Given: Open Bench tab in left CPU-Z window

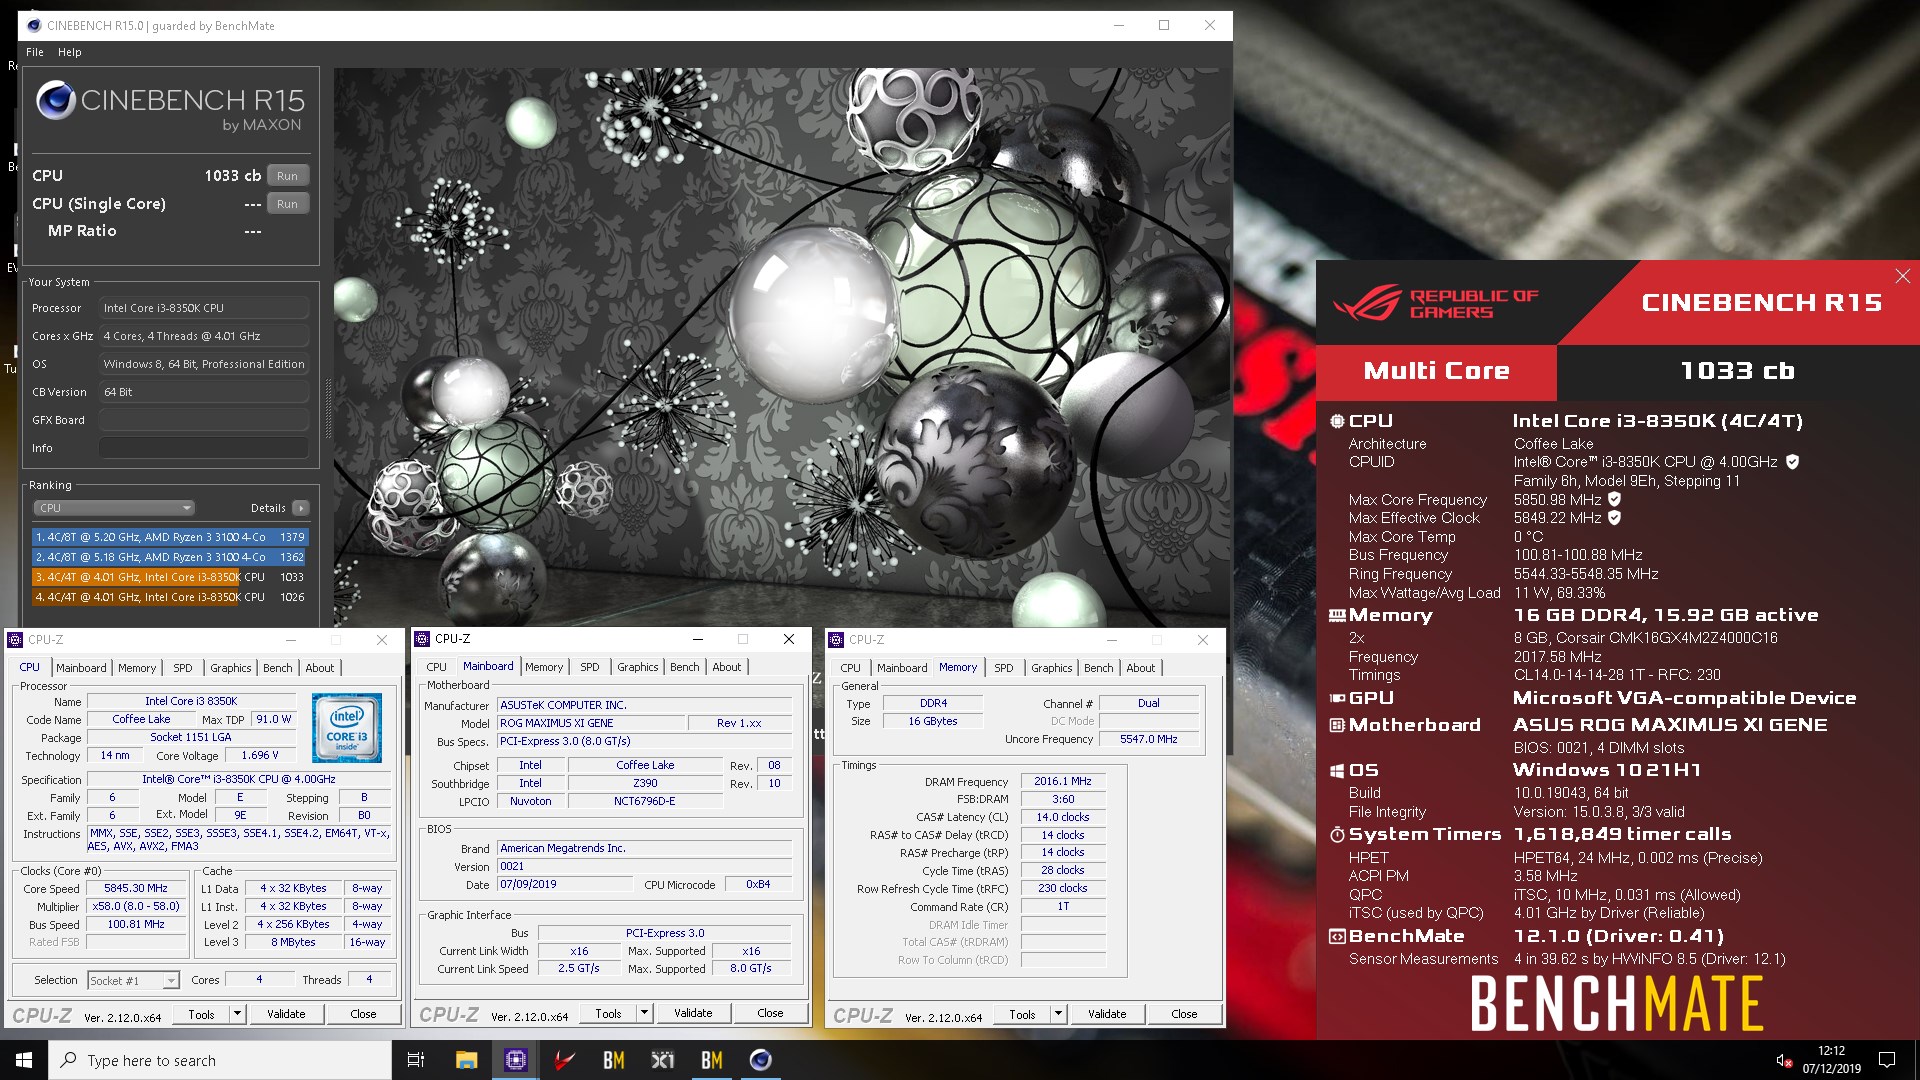Looking at the screenshot, I should pos(278,668).
